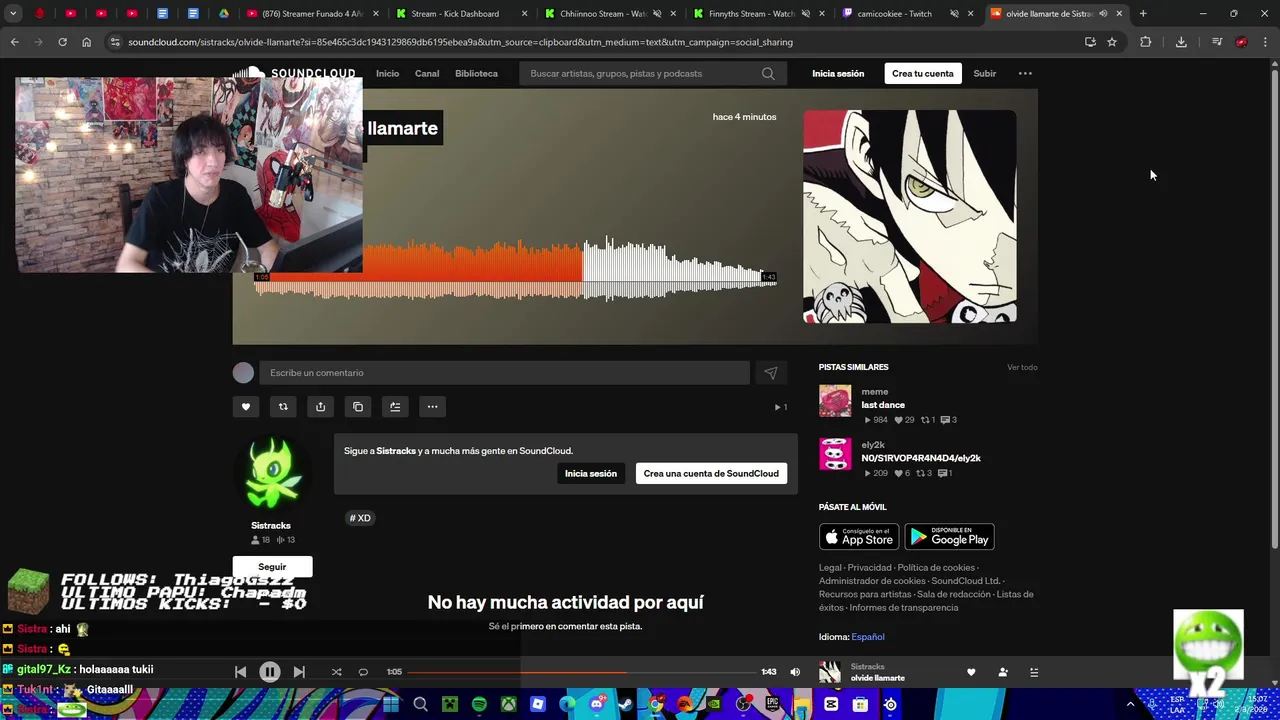Viewport: 1280px width, 720px height.
Task: Open last dance track thumbnail
Action: click(835, 401)
